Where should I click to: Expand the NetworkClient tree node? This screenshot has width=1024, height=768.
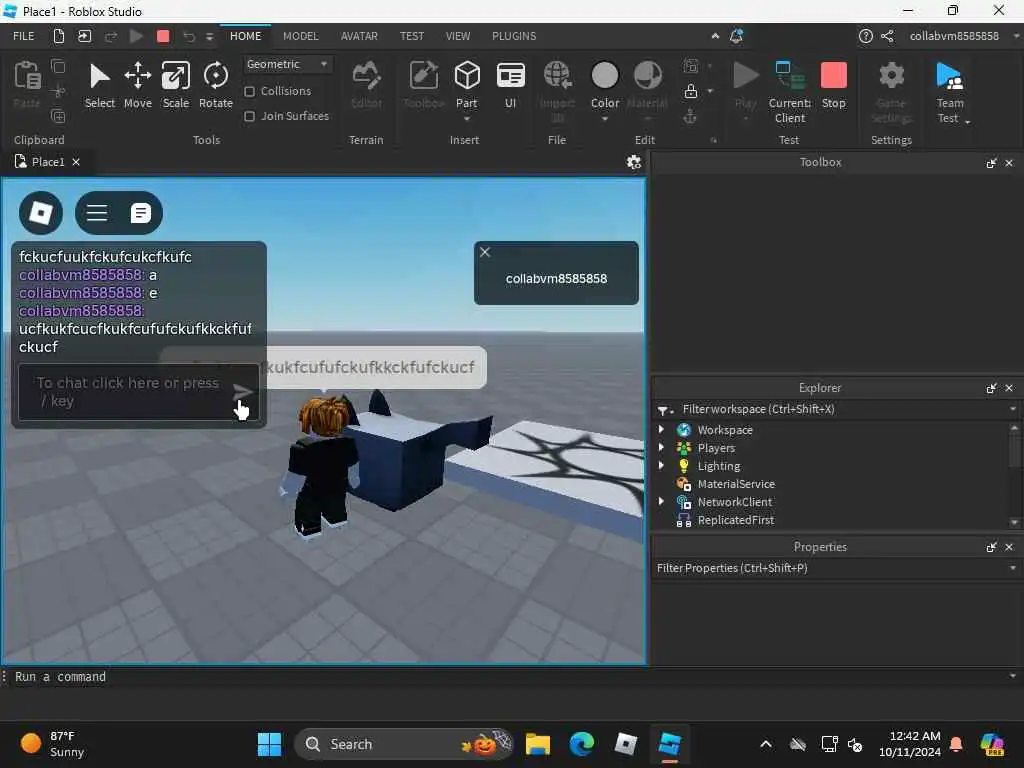[661, 502]
